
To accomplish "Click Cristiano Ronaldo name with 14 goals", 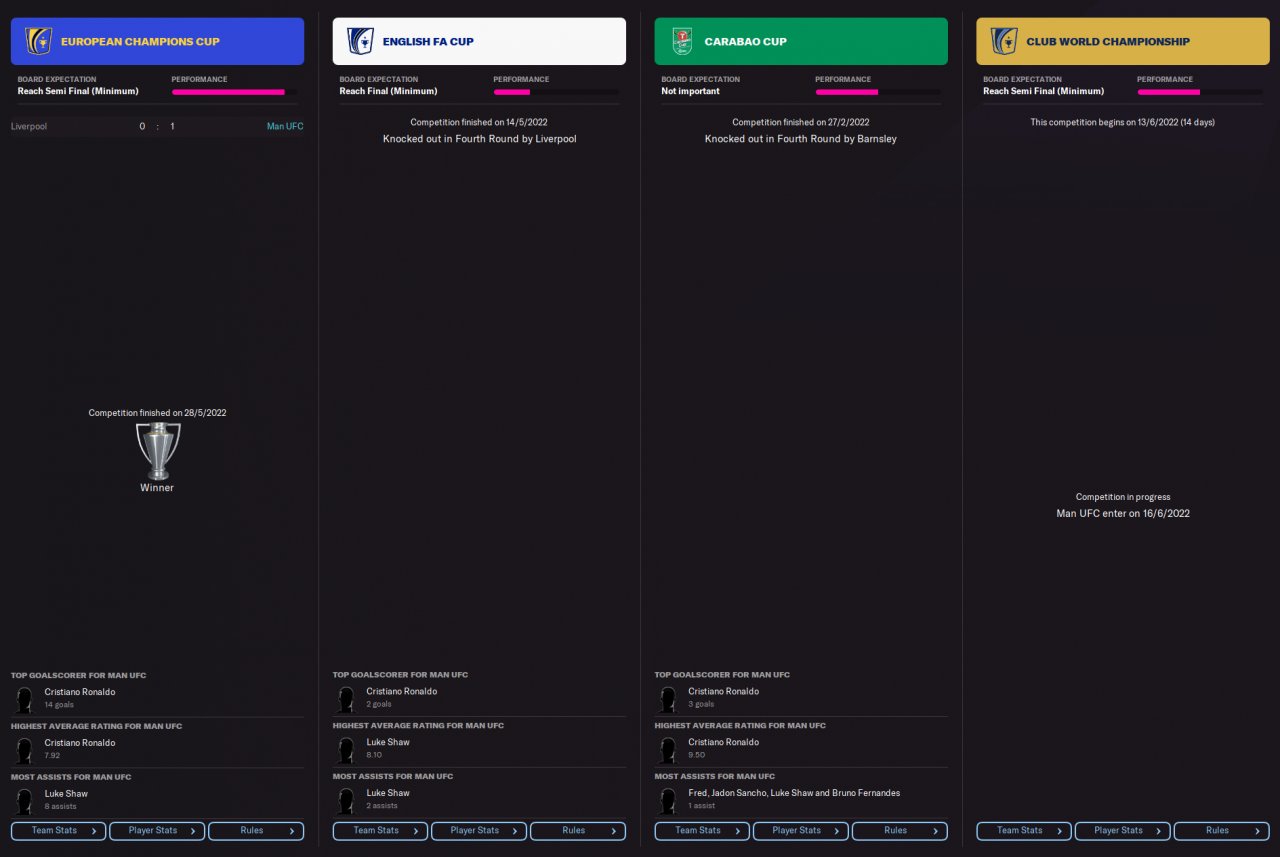I will (80, 692).
